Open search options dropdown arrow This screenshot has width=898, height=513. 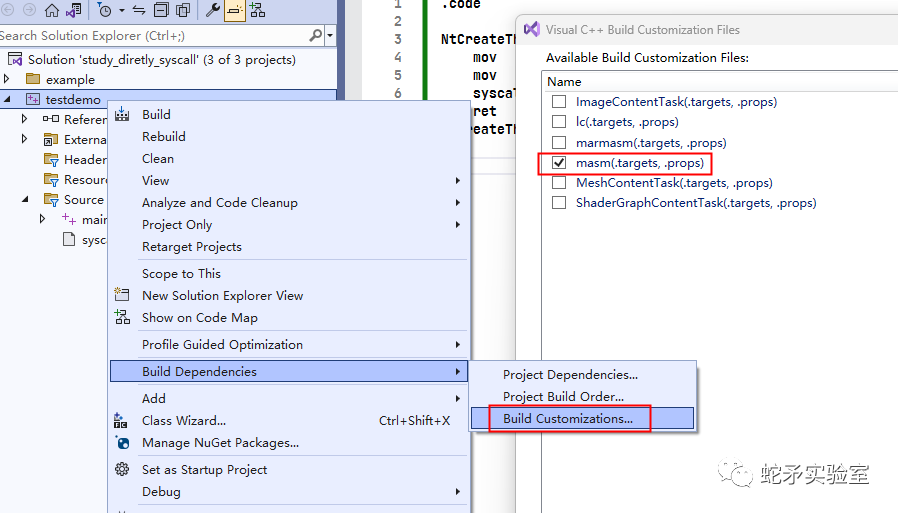(330, 35)
